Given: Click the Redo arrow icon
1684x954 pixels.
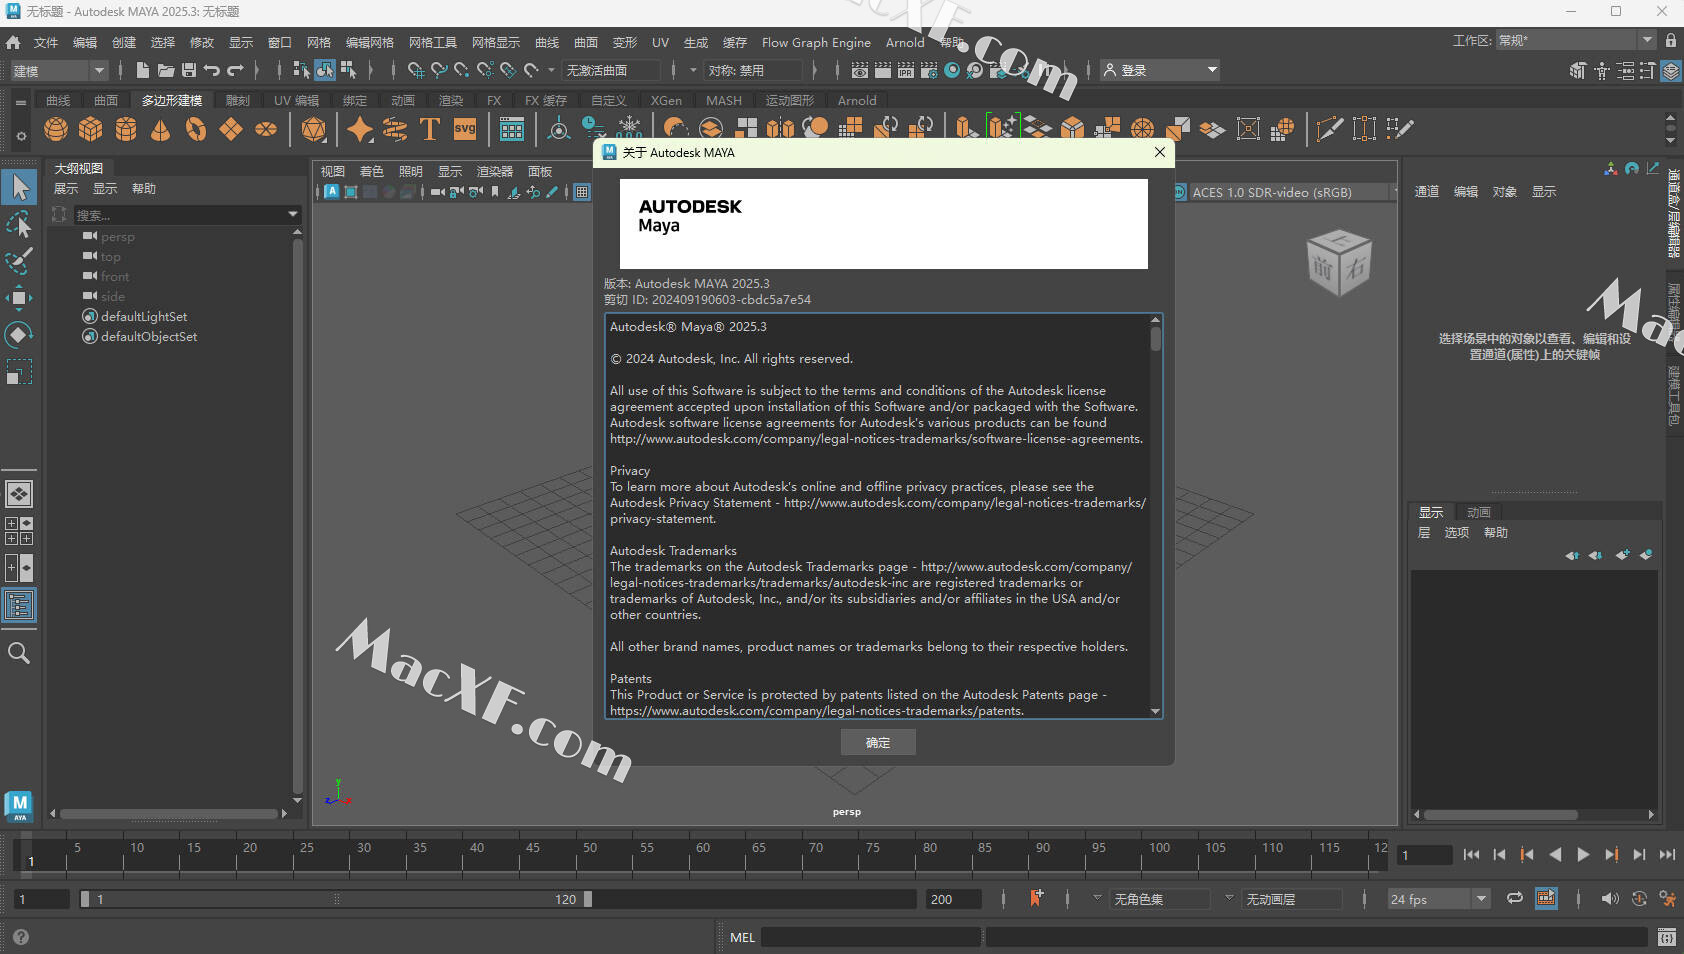Looking at the screenshot, I should (236, 70).
